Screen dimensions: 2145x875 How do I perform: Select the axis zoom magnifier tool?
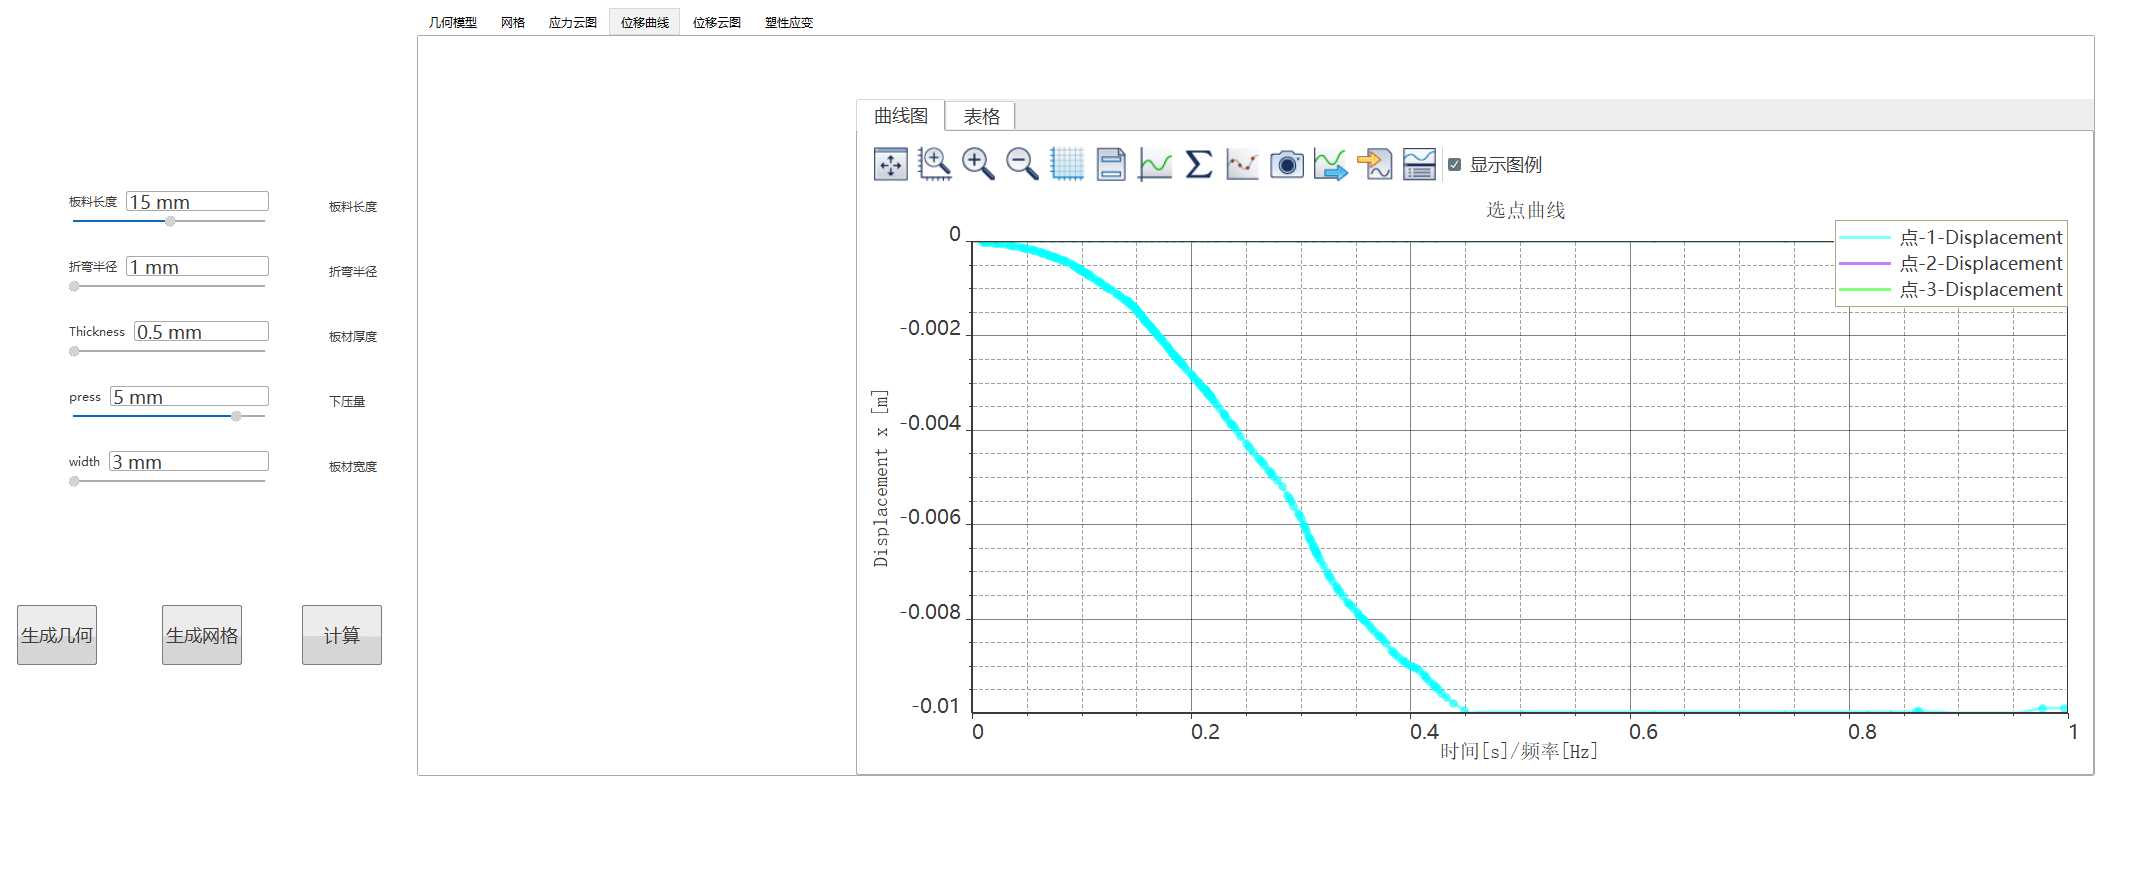tap(934, 164)
